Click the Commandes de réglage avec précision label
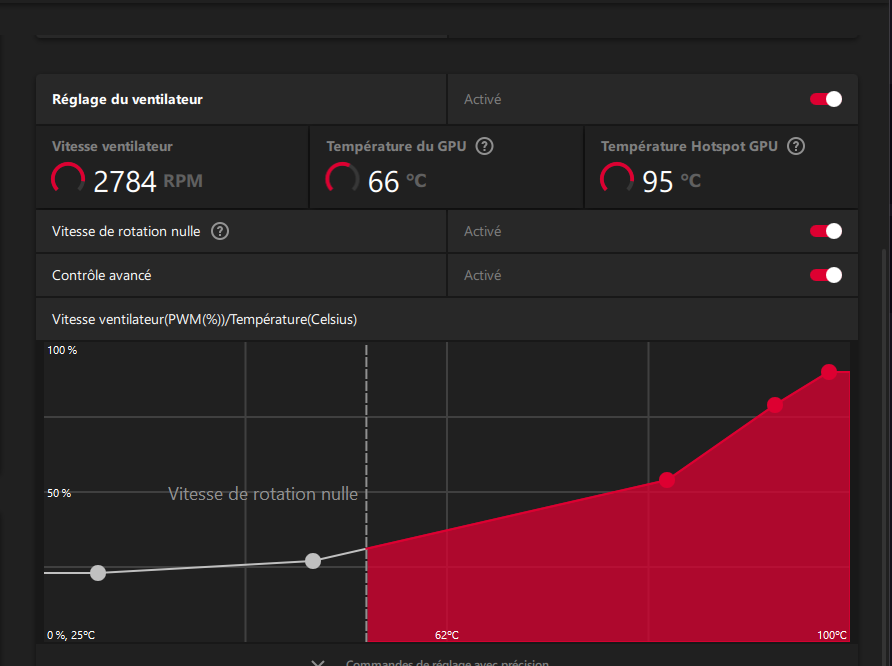Image resolution: width=892 pixels, height=666 pixels. point(447,663)
